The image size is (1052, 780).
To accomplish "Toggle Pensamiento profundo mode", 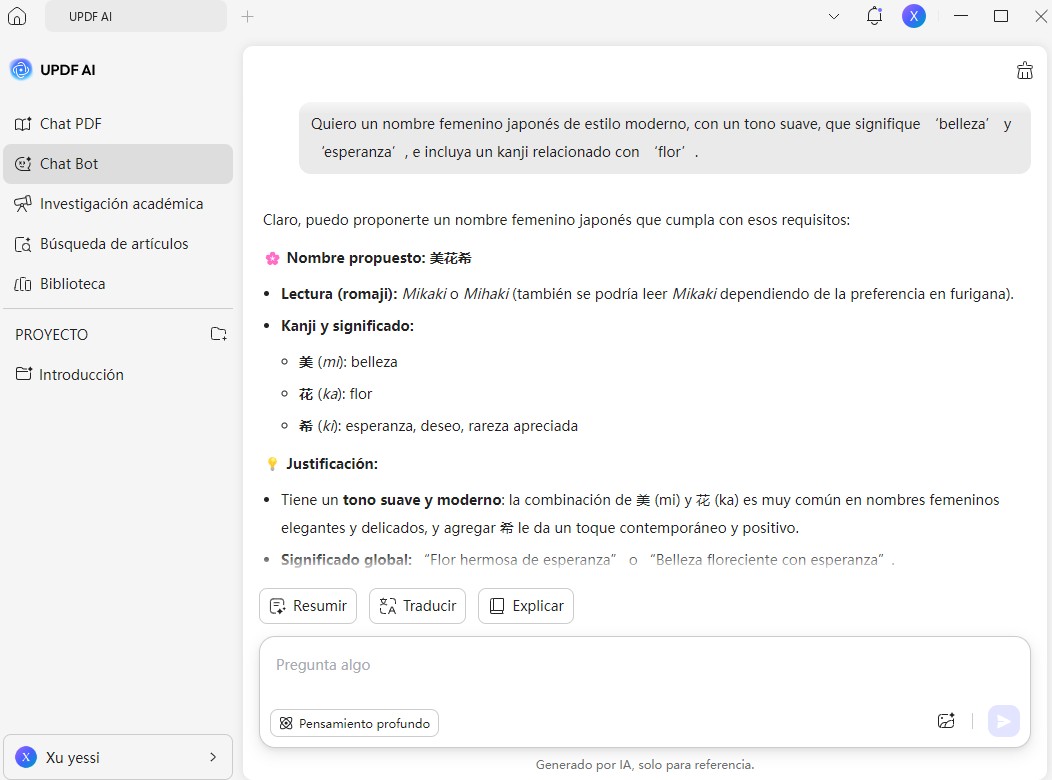I will [x=354, y=723].
